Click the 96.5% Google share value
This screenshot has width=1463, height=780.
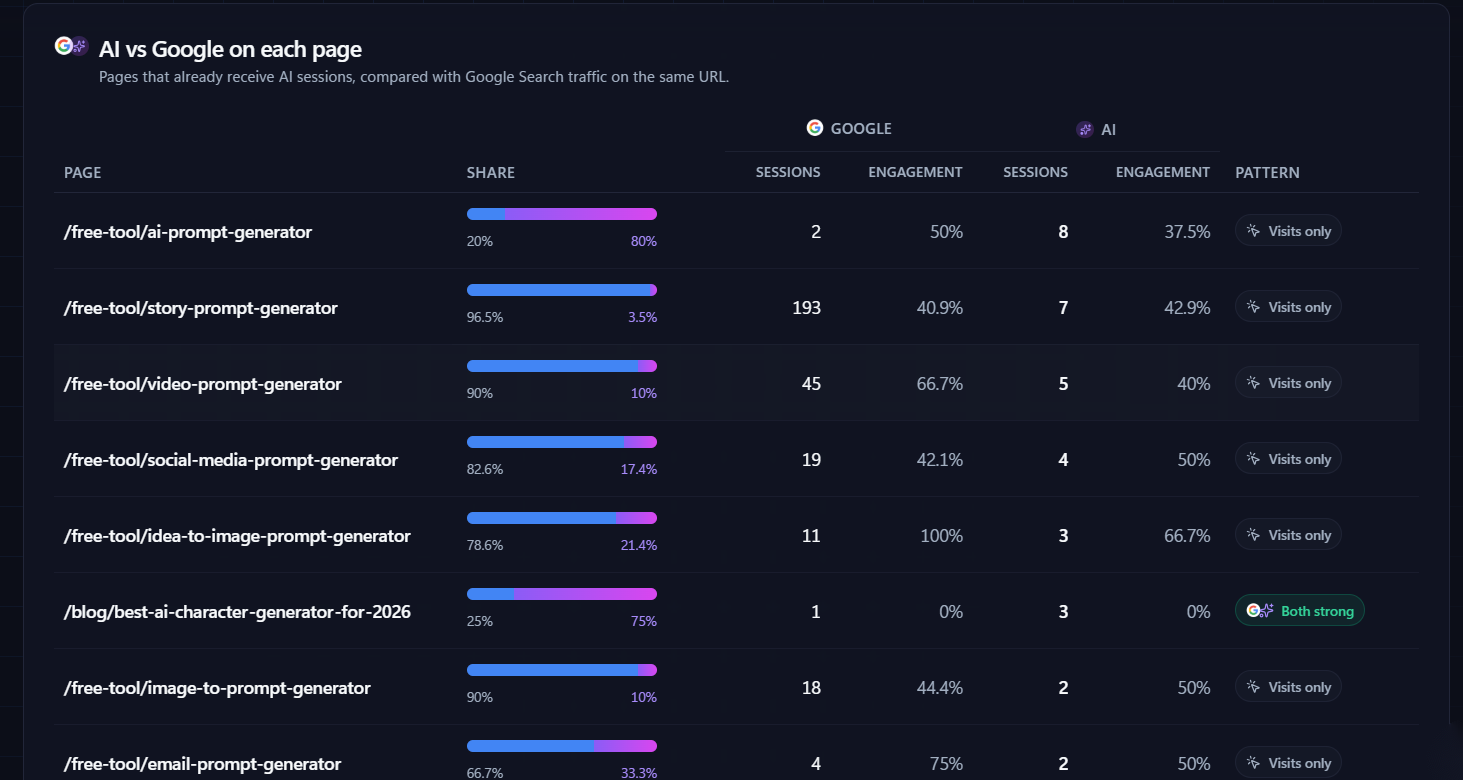pyautogui.click(x=485, y=317)
